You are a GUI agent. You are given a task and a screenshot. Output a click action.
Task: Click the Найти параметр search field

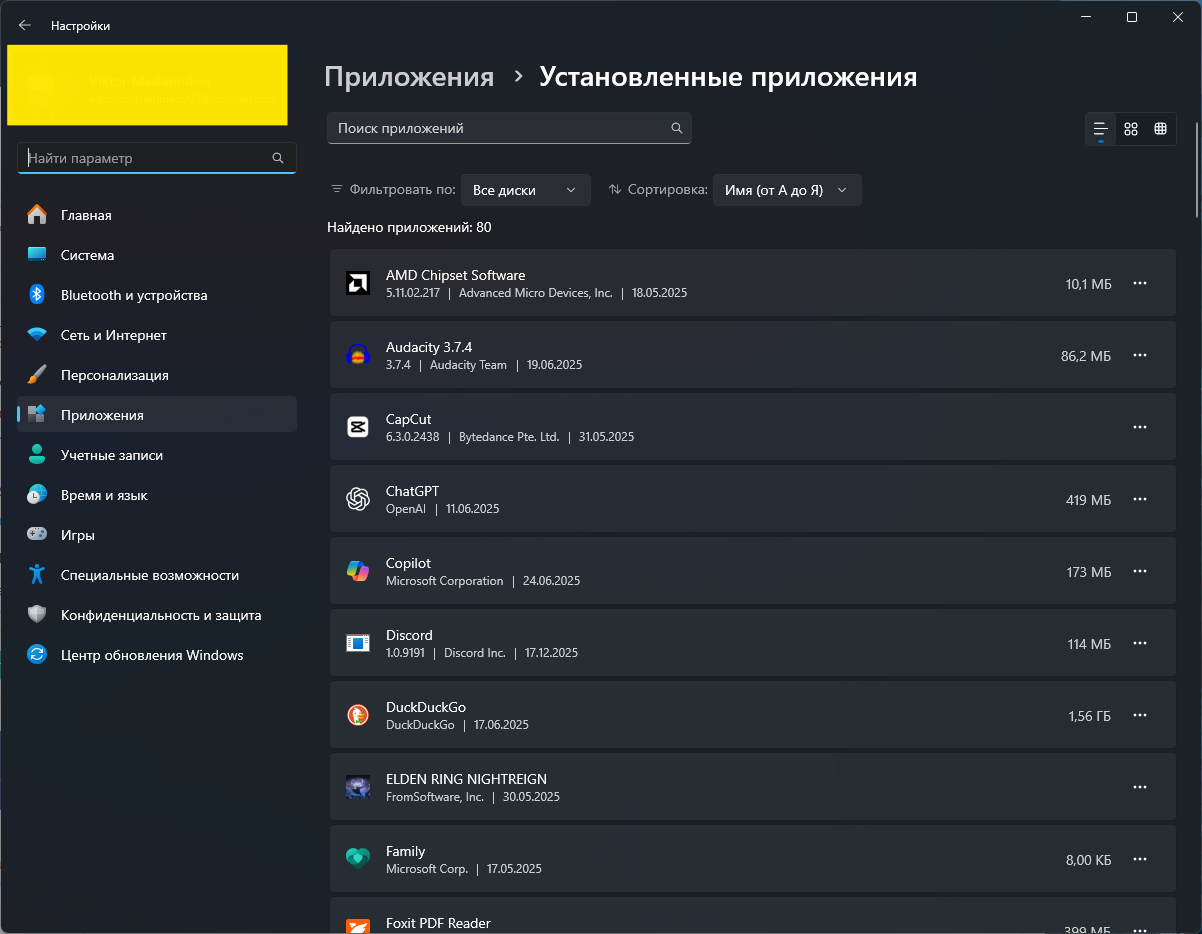[157, 158]
